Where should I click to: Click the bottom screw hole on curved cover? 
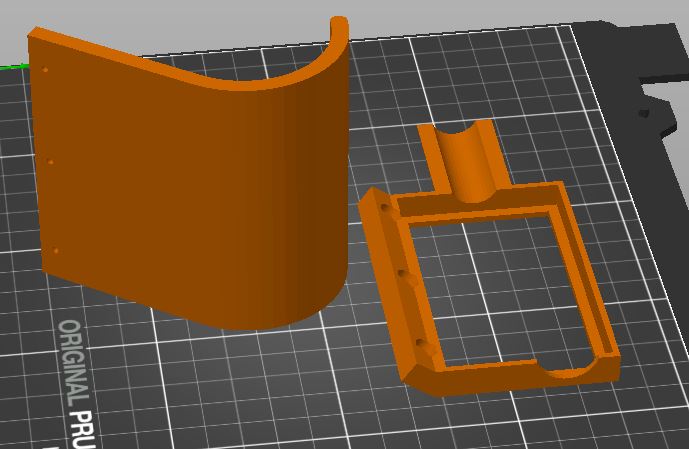coord(56,251)
